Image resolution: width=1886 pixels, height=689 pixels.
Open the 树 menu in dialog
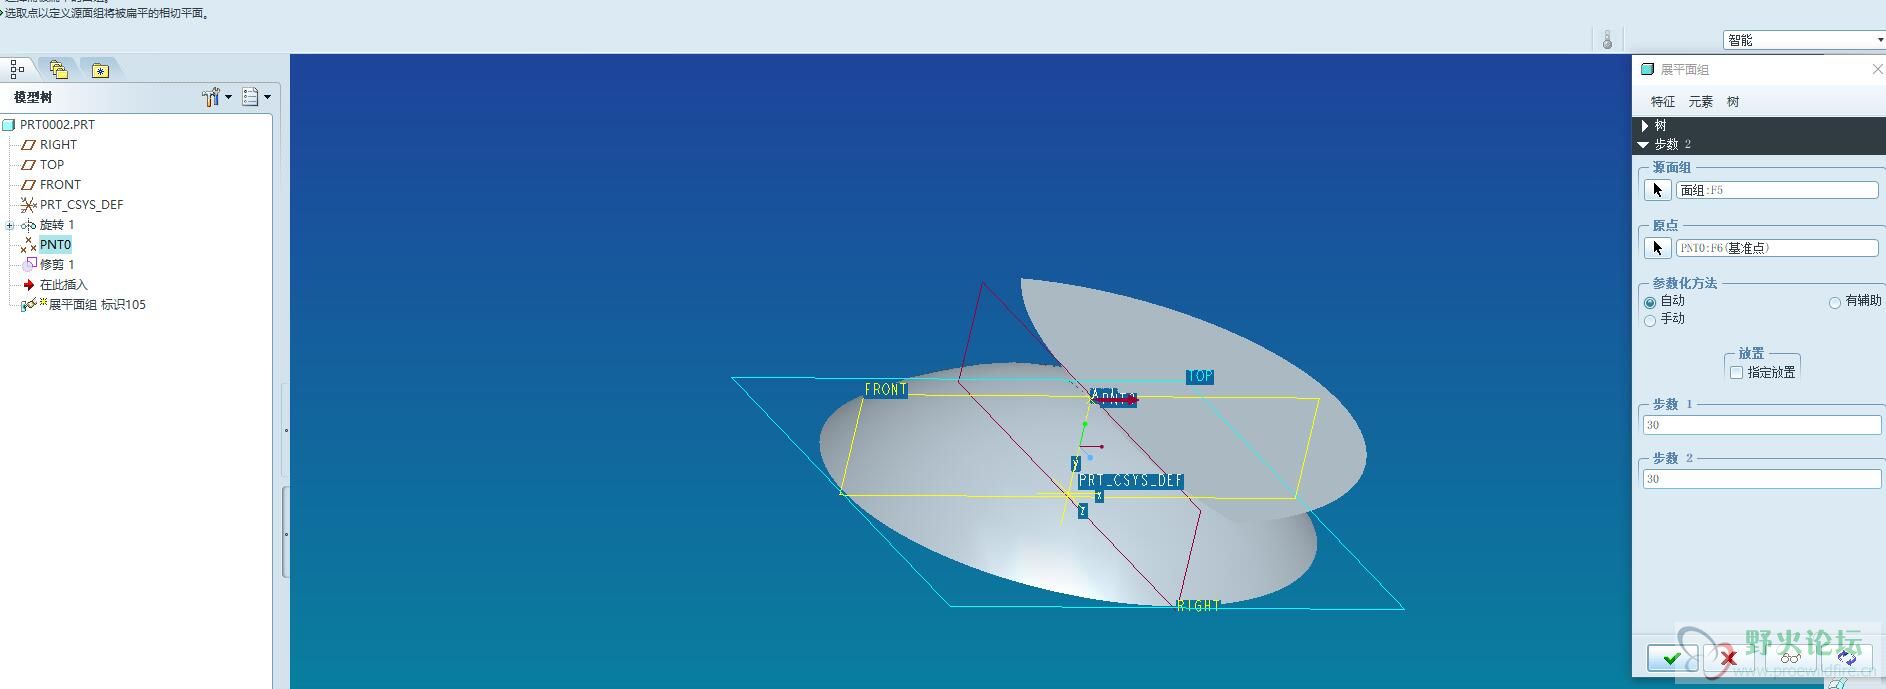1733,102
